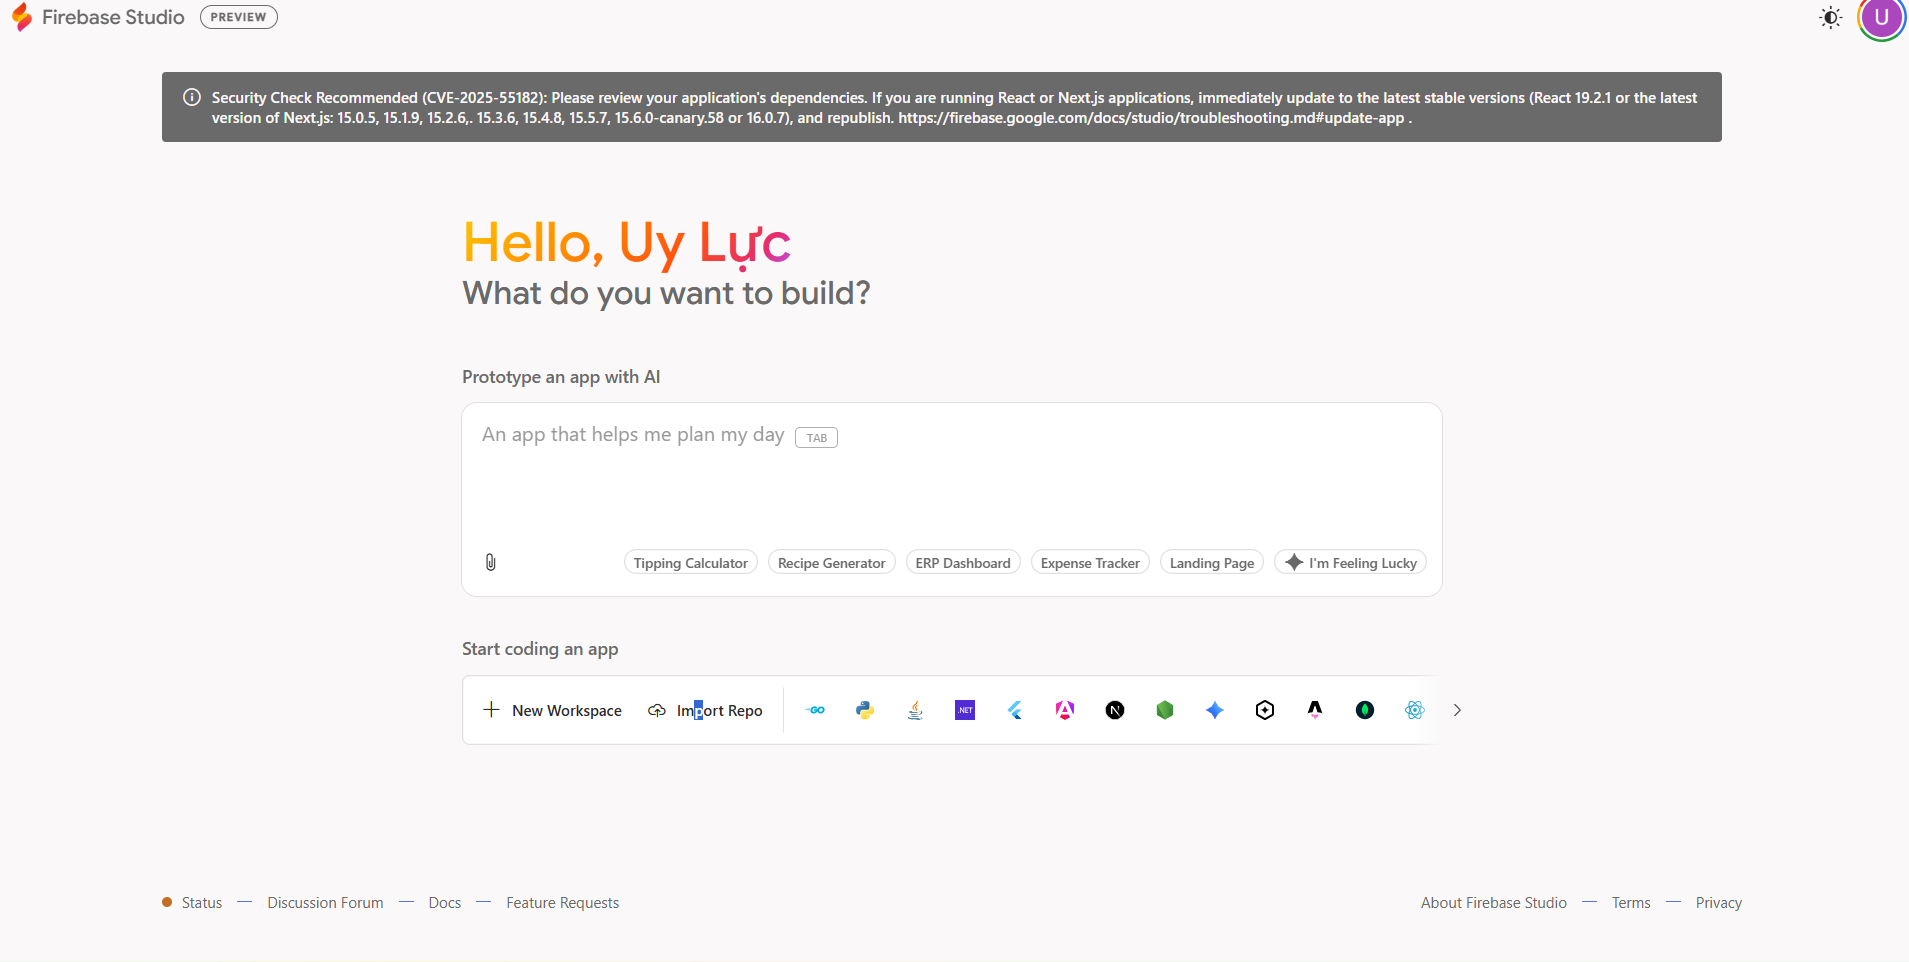Pick the Node.js green hexagon template

click(1165, 710)
